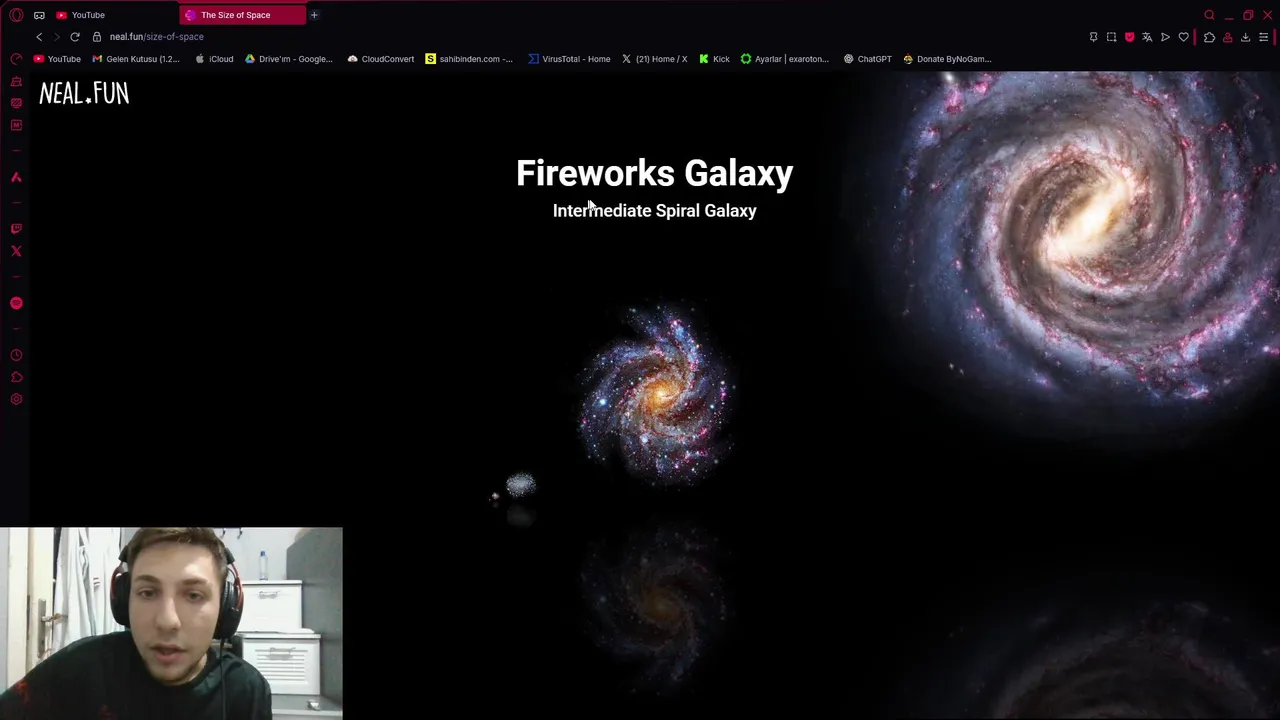The height and width of the screenshot is (720, 1280).
Task: Open Spotify player in sidebar
Action: [16, 303]
